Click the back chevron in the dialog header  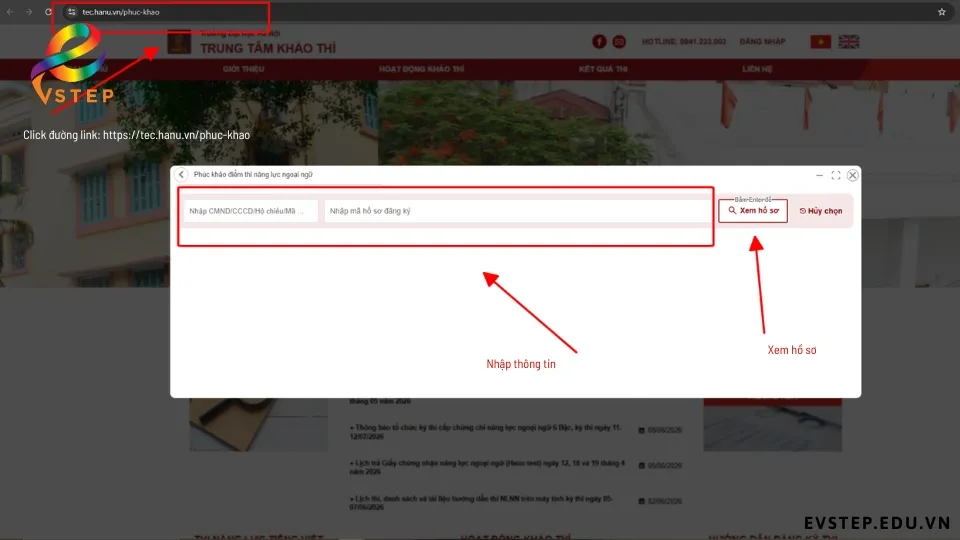(181, 174)
